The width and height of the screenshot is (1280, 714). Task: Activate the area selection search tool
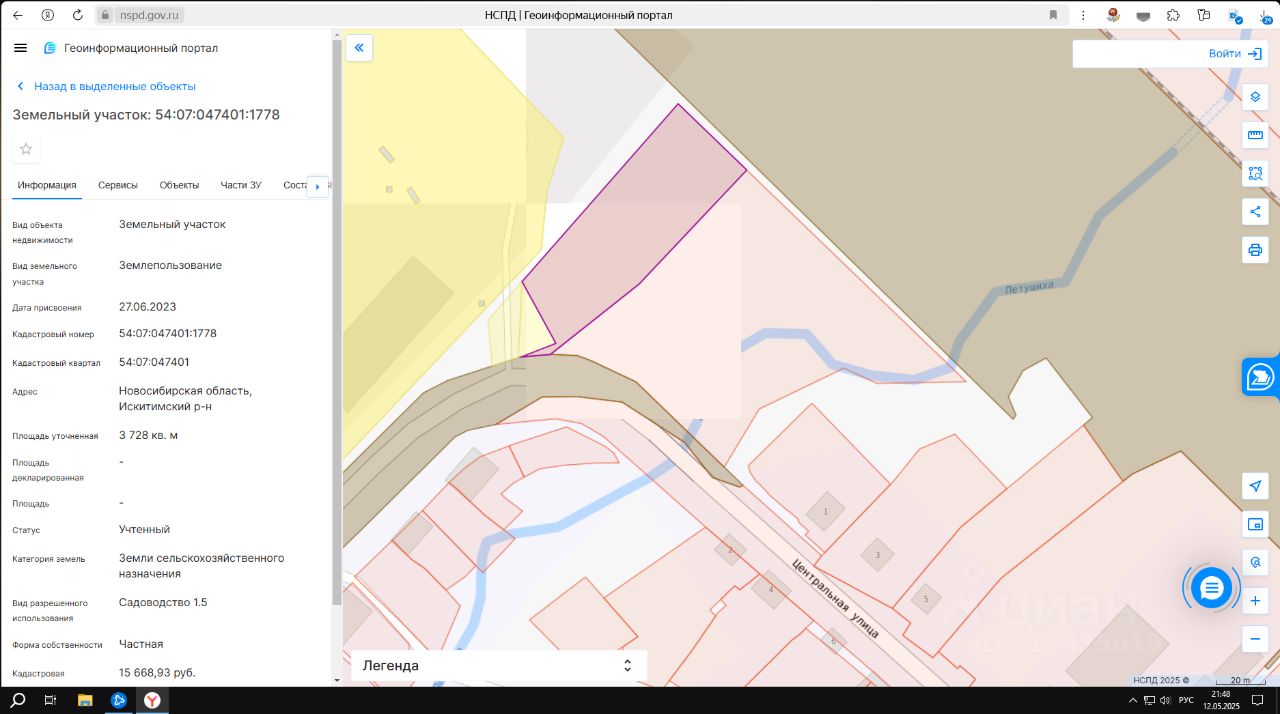click(x=1255, y=173)
